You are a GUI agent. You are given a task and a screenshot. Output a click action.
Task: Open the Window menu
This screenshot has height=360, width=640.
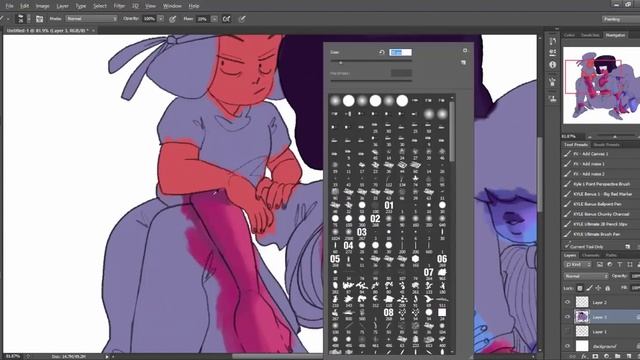172,6
